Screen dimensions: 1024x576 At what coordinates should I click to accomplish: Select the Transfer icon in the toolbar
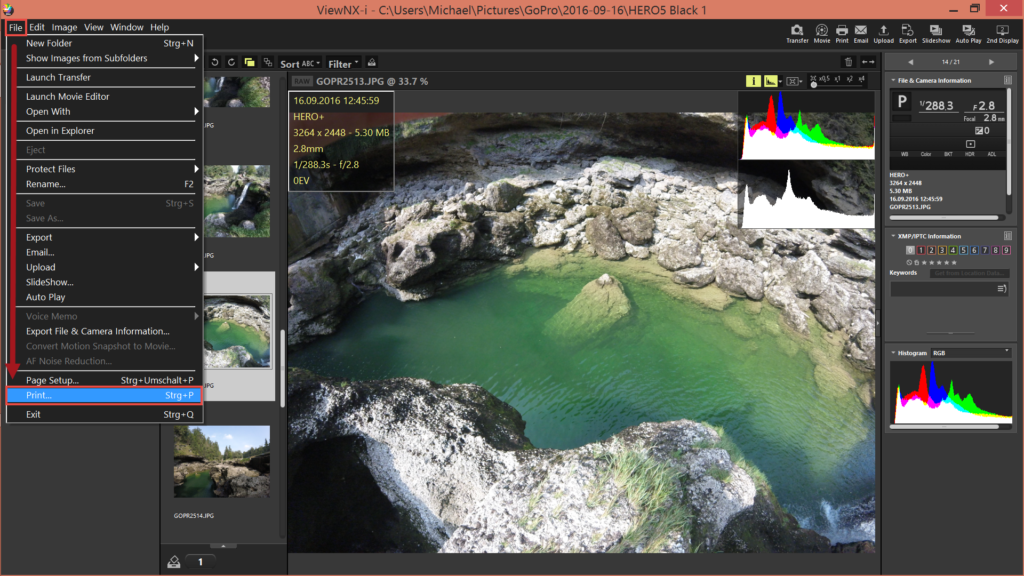coord(796,31)
